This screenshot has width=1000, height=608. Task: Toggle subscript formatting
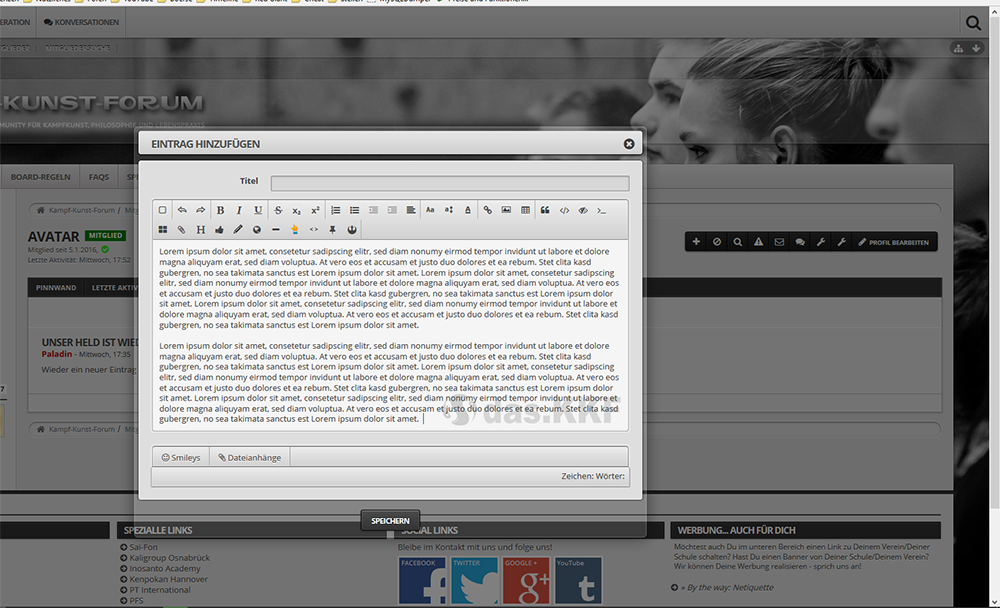pos(297,210)
